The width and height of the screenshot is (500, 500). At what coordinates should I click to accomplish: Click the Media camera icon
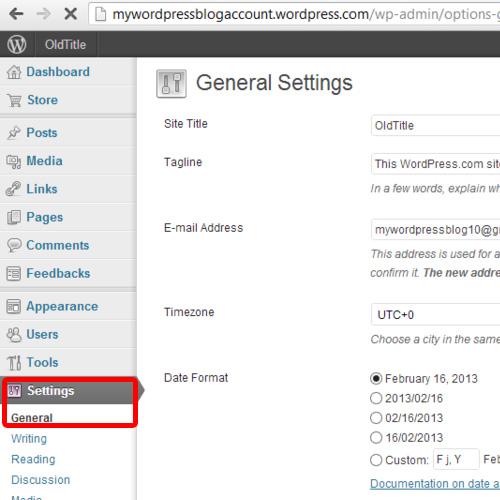pos(14,162)
